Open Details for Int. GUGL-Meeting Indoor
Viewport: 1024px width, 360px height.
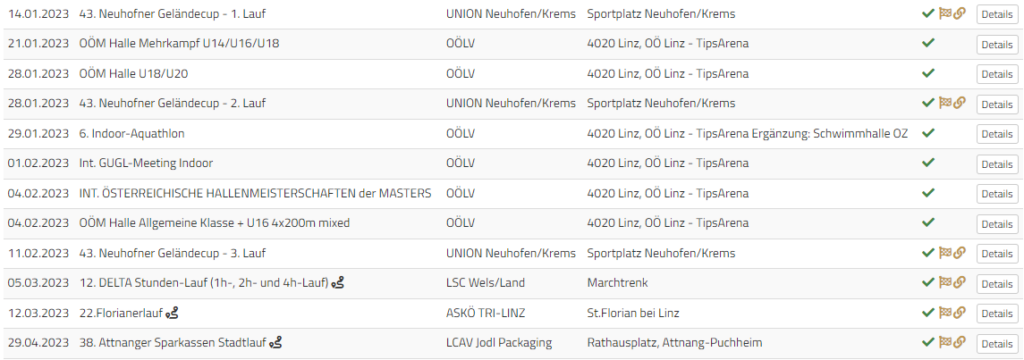[x=997, y=164]
